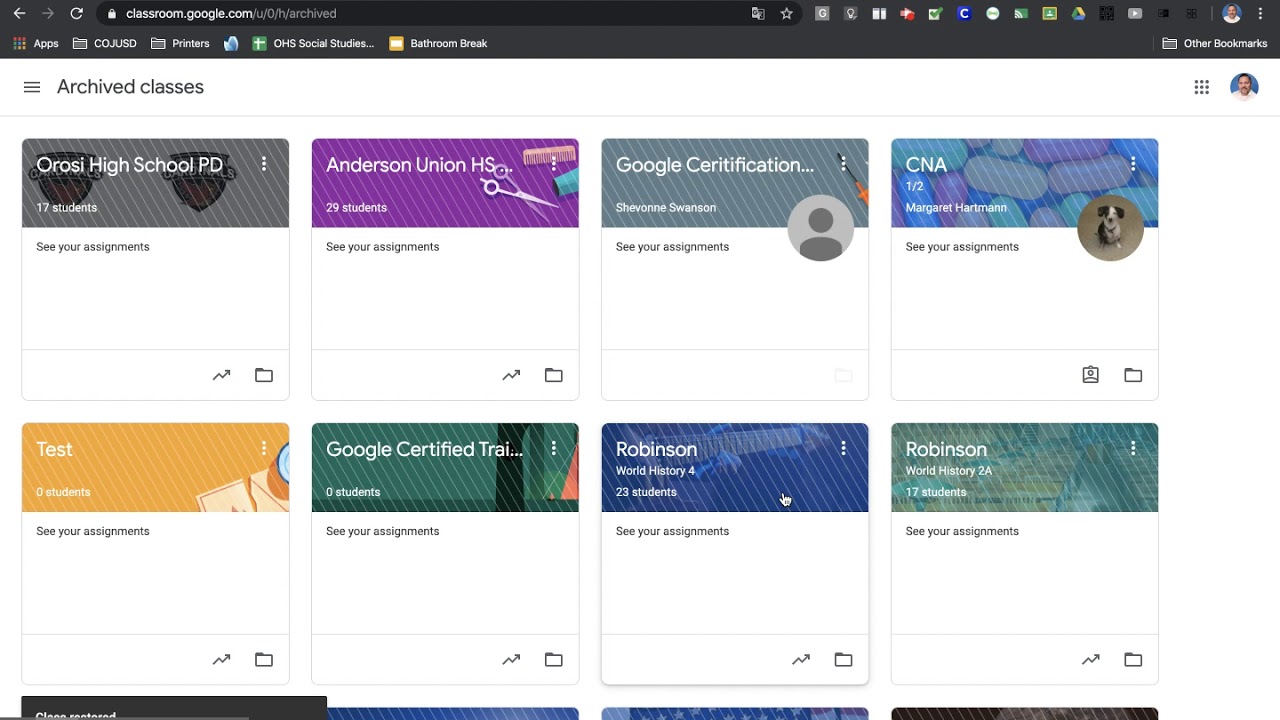This screenshot has height=720, width=1280.
Task: Open gradebook for Orosi High School PD
Action: (221, 375)
